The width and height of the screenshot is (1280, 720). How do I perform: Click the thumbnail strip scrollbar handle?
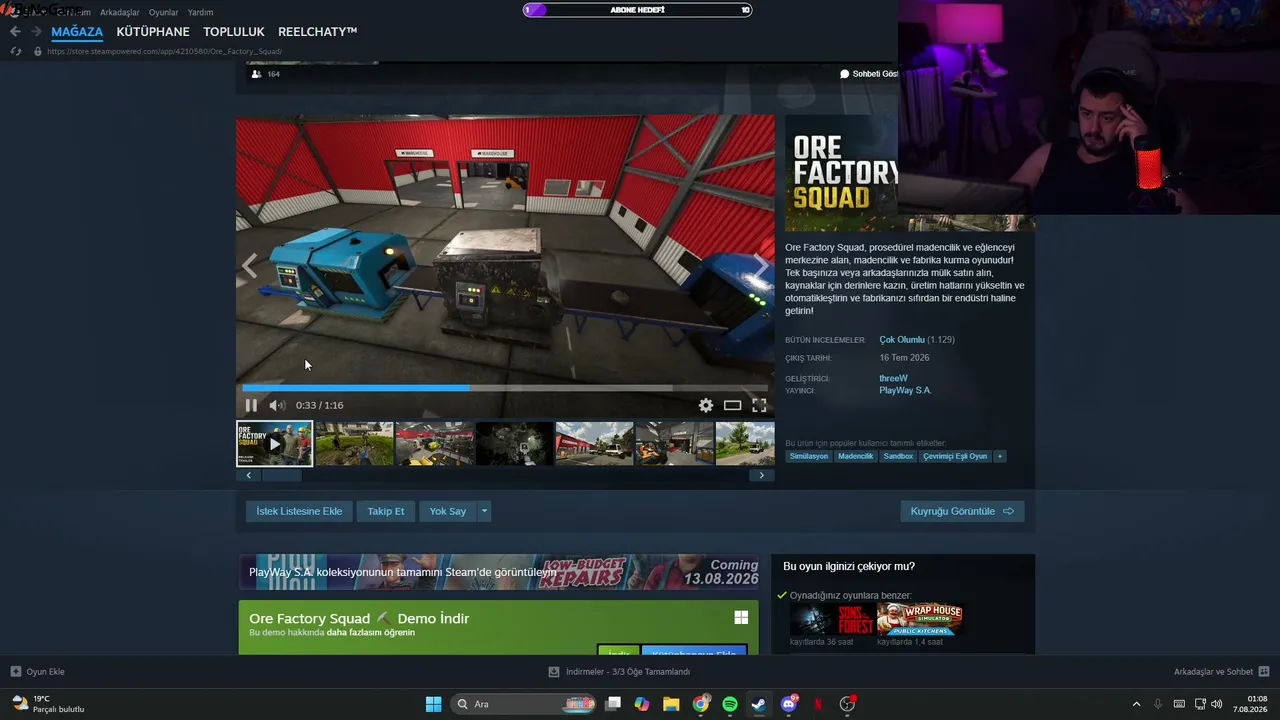pyautogui.click(x=282, y=475)
